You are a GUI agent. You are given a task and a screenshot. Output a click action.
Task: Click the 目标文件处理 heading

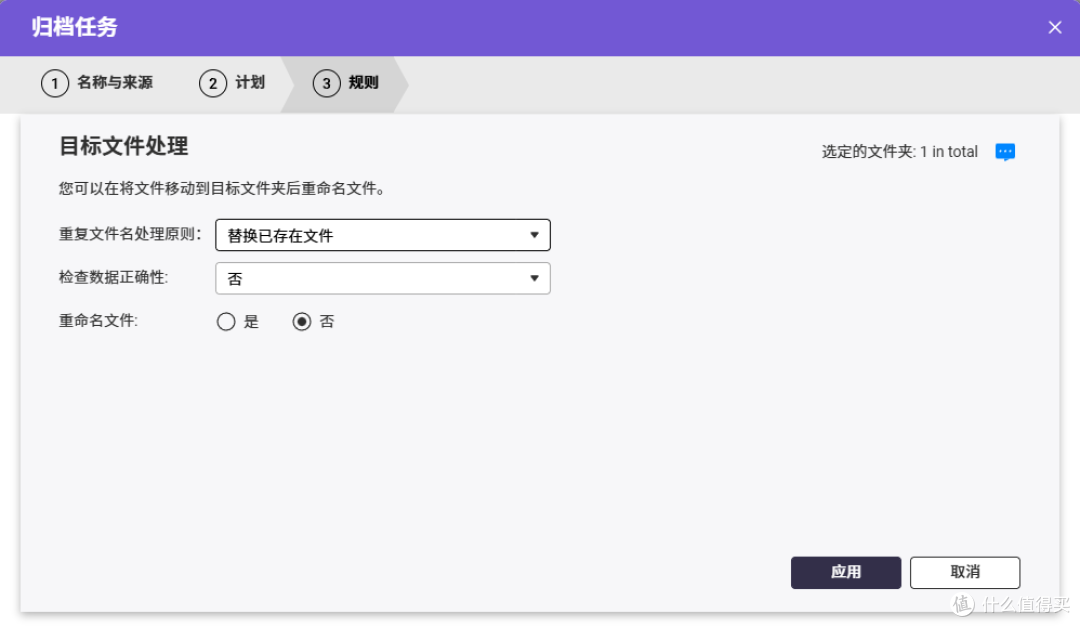tap(123, 146)
